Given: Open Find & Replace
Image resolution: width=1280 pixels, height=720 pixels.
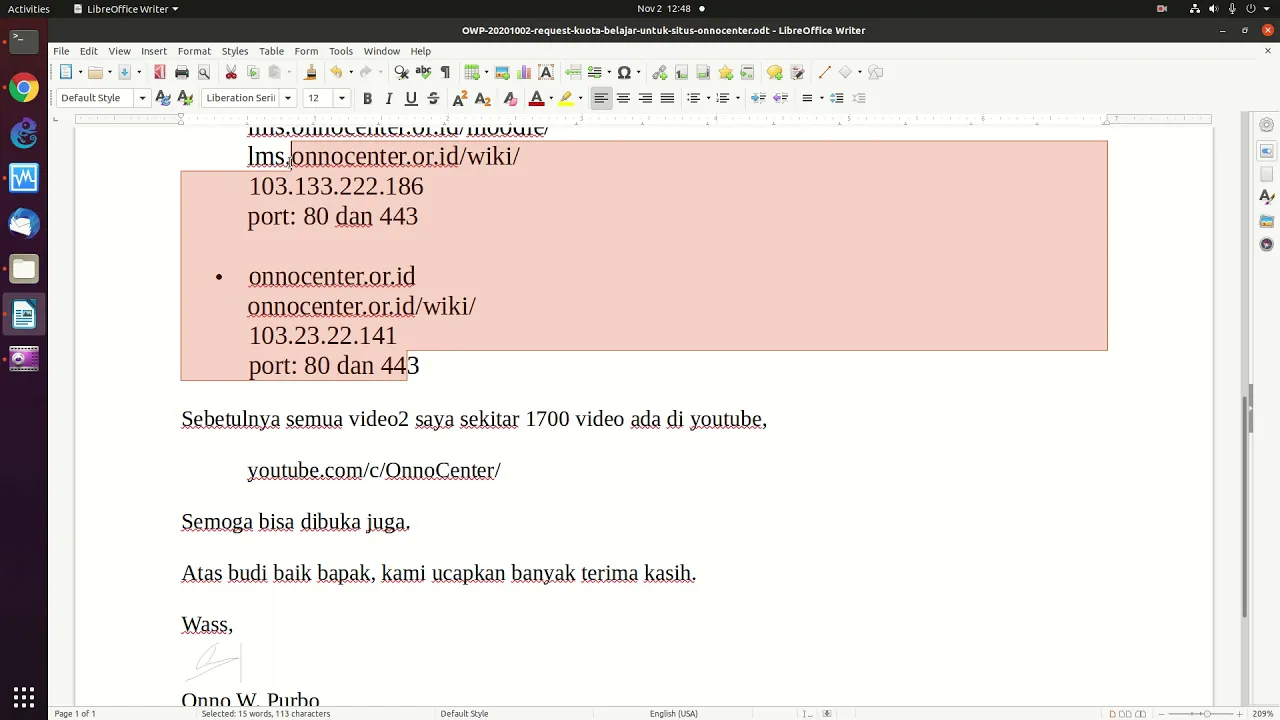Looking at the screenshot, I should pyautogui.click(x=401, y=72).
